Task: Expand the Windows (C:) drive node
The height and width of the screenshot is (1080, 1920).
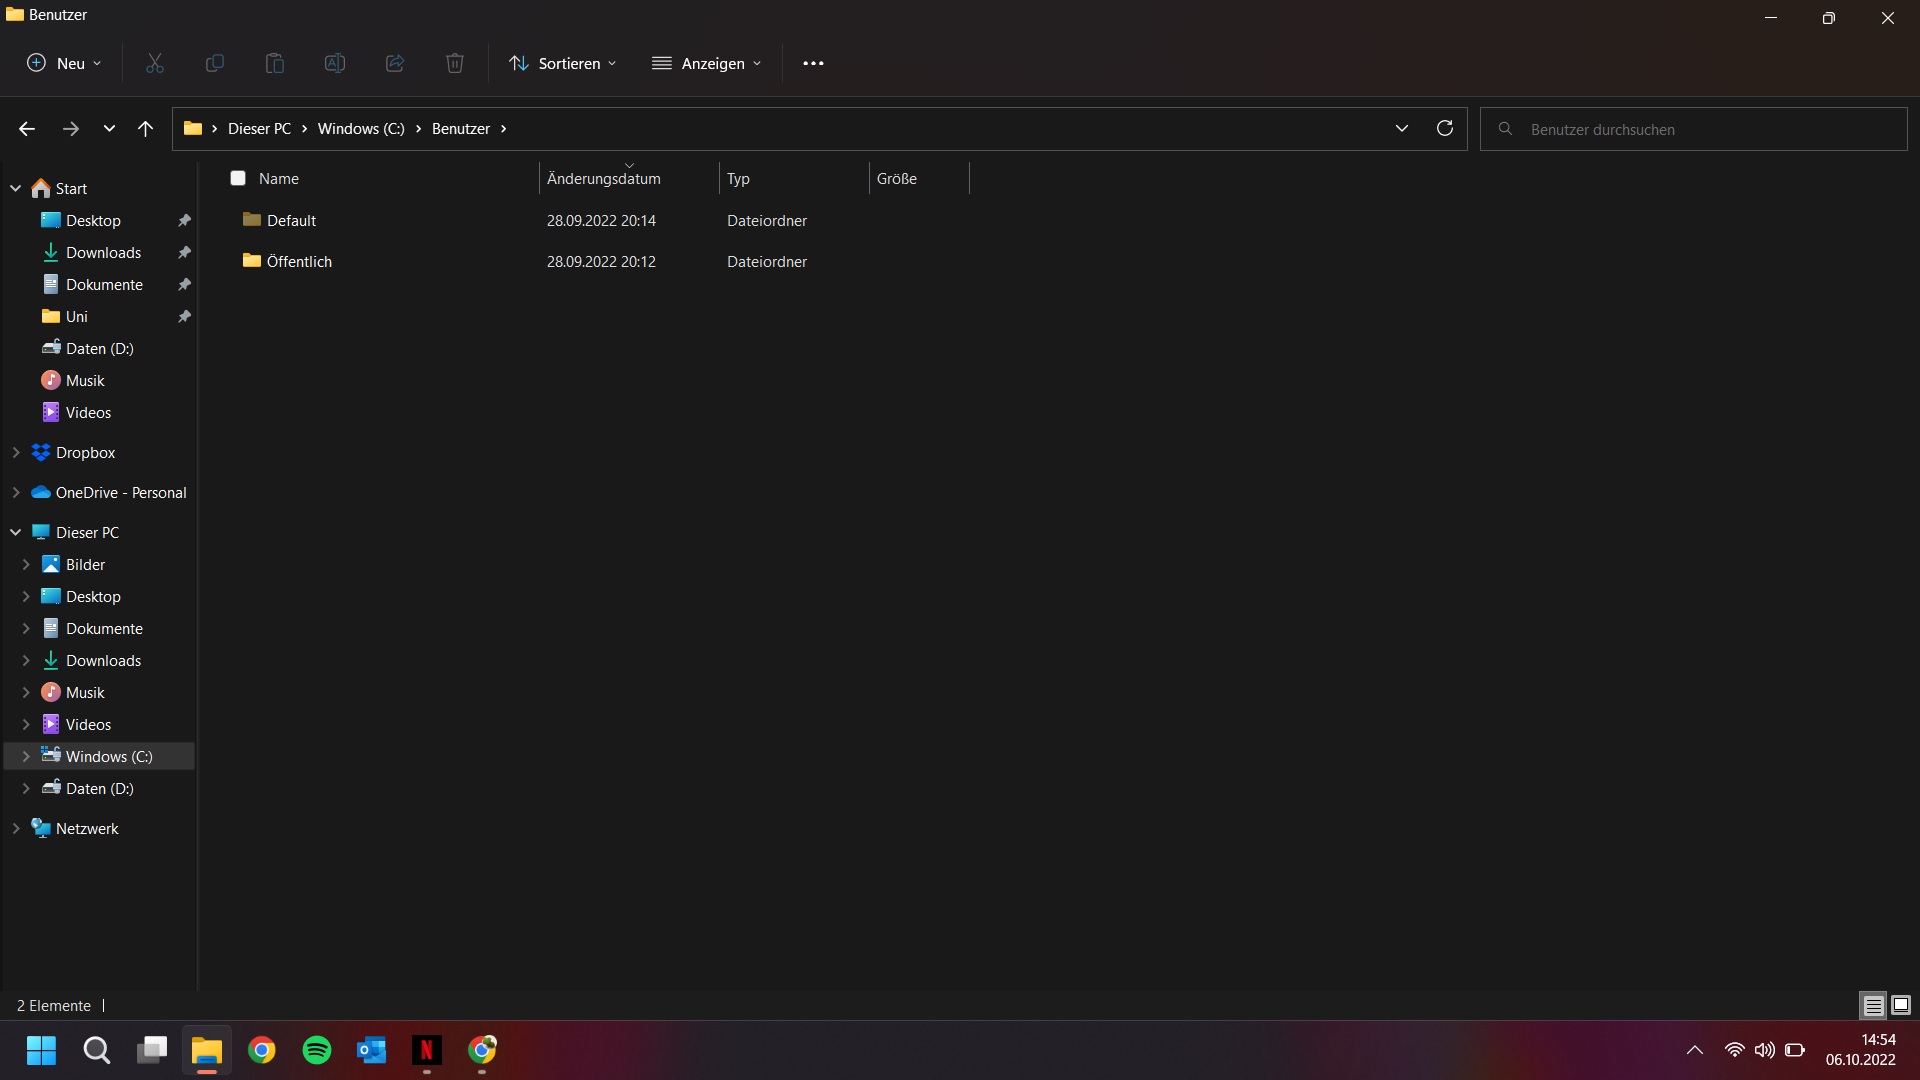Action: pyautogui.click(x=26, y=756)
